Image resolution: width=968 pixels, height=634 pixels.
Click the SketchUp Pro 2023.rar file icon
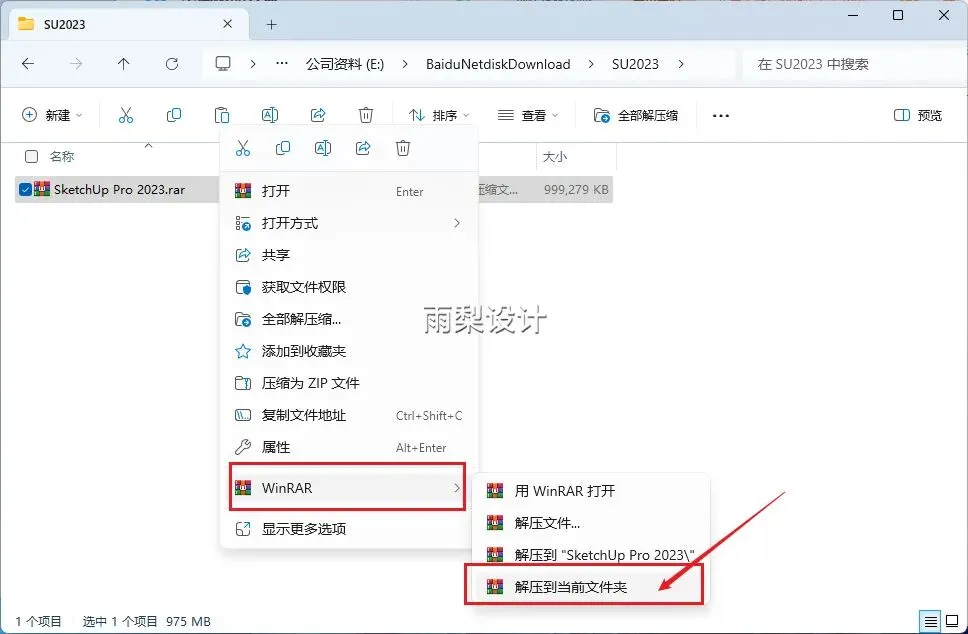[x=42, y=189]
